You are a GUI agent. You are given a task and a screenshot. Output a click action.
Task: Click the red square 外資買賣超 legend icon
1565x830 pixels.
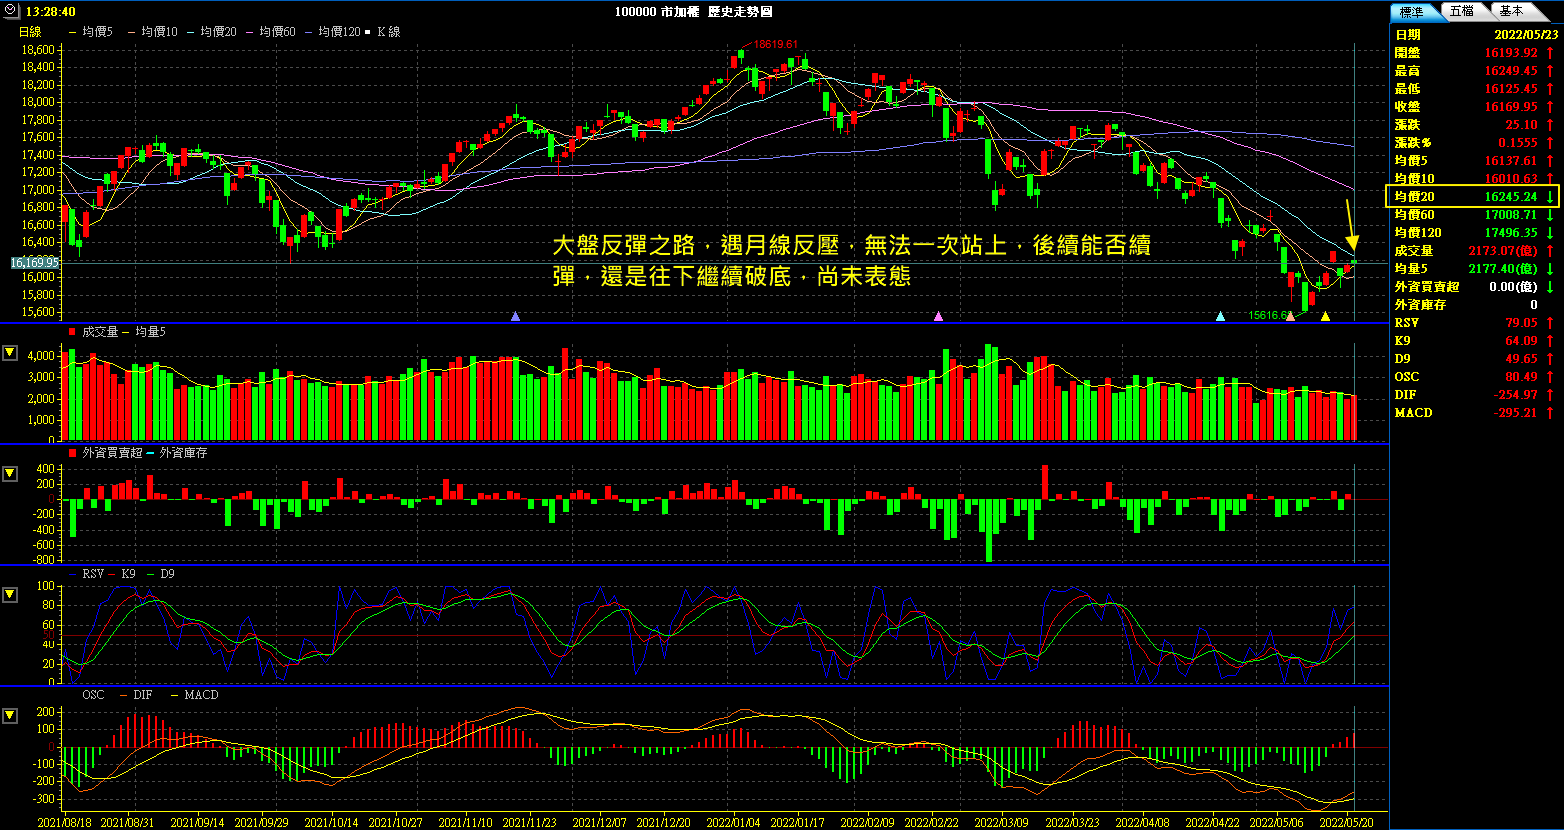click(x=72, y=453)
